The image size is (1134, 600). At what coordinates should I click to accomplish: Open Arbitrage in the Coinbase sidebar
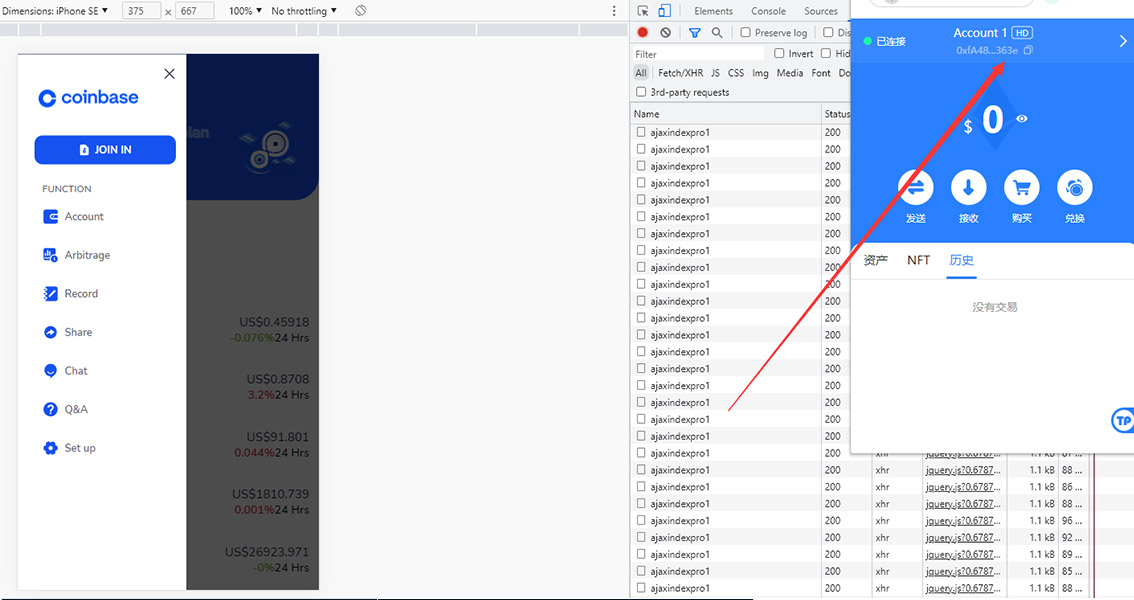(x=87, y=255)
